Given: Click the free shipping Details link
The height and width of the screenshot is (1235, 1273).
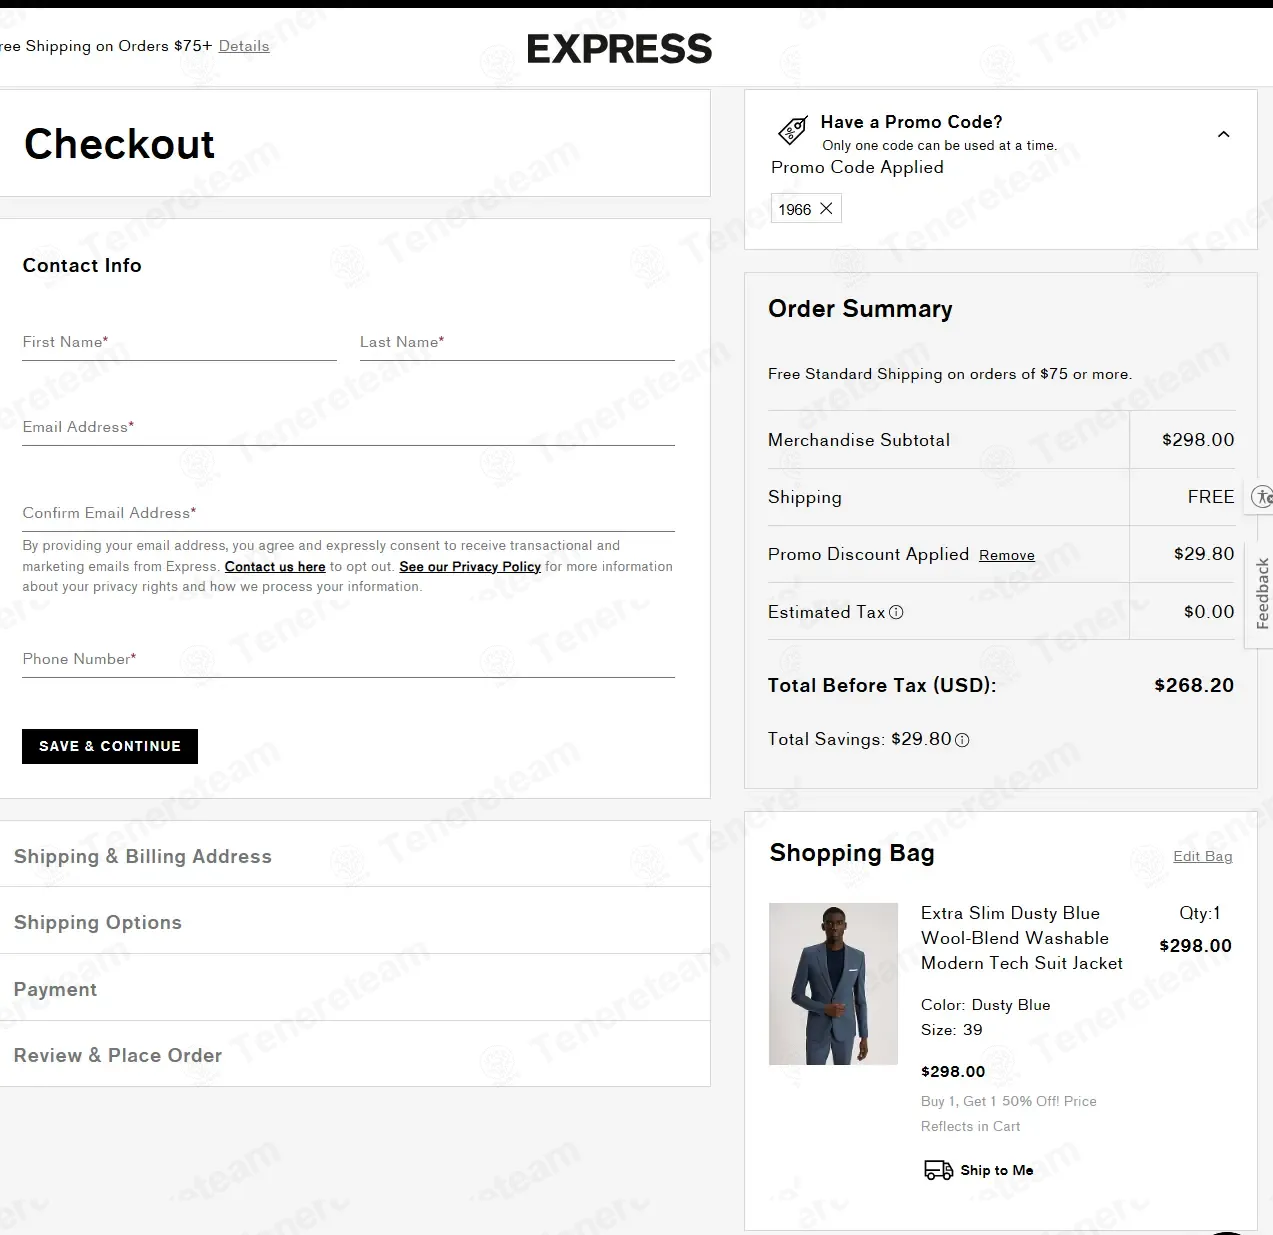Looking at the screenshot, I should (x=244, y=46).
